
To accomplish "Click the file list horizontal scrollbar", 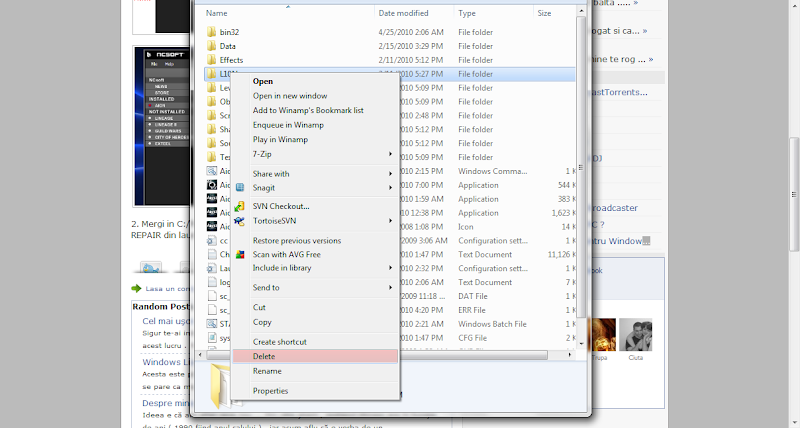I will pyautogui.click(x=377, y=355).
